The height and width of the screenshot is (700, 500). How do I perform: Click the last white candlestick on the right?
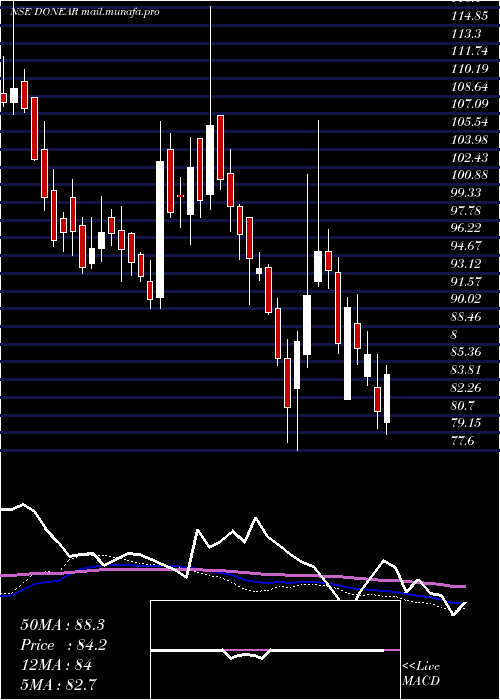[x=387, y=399]
